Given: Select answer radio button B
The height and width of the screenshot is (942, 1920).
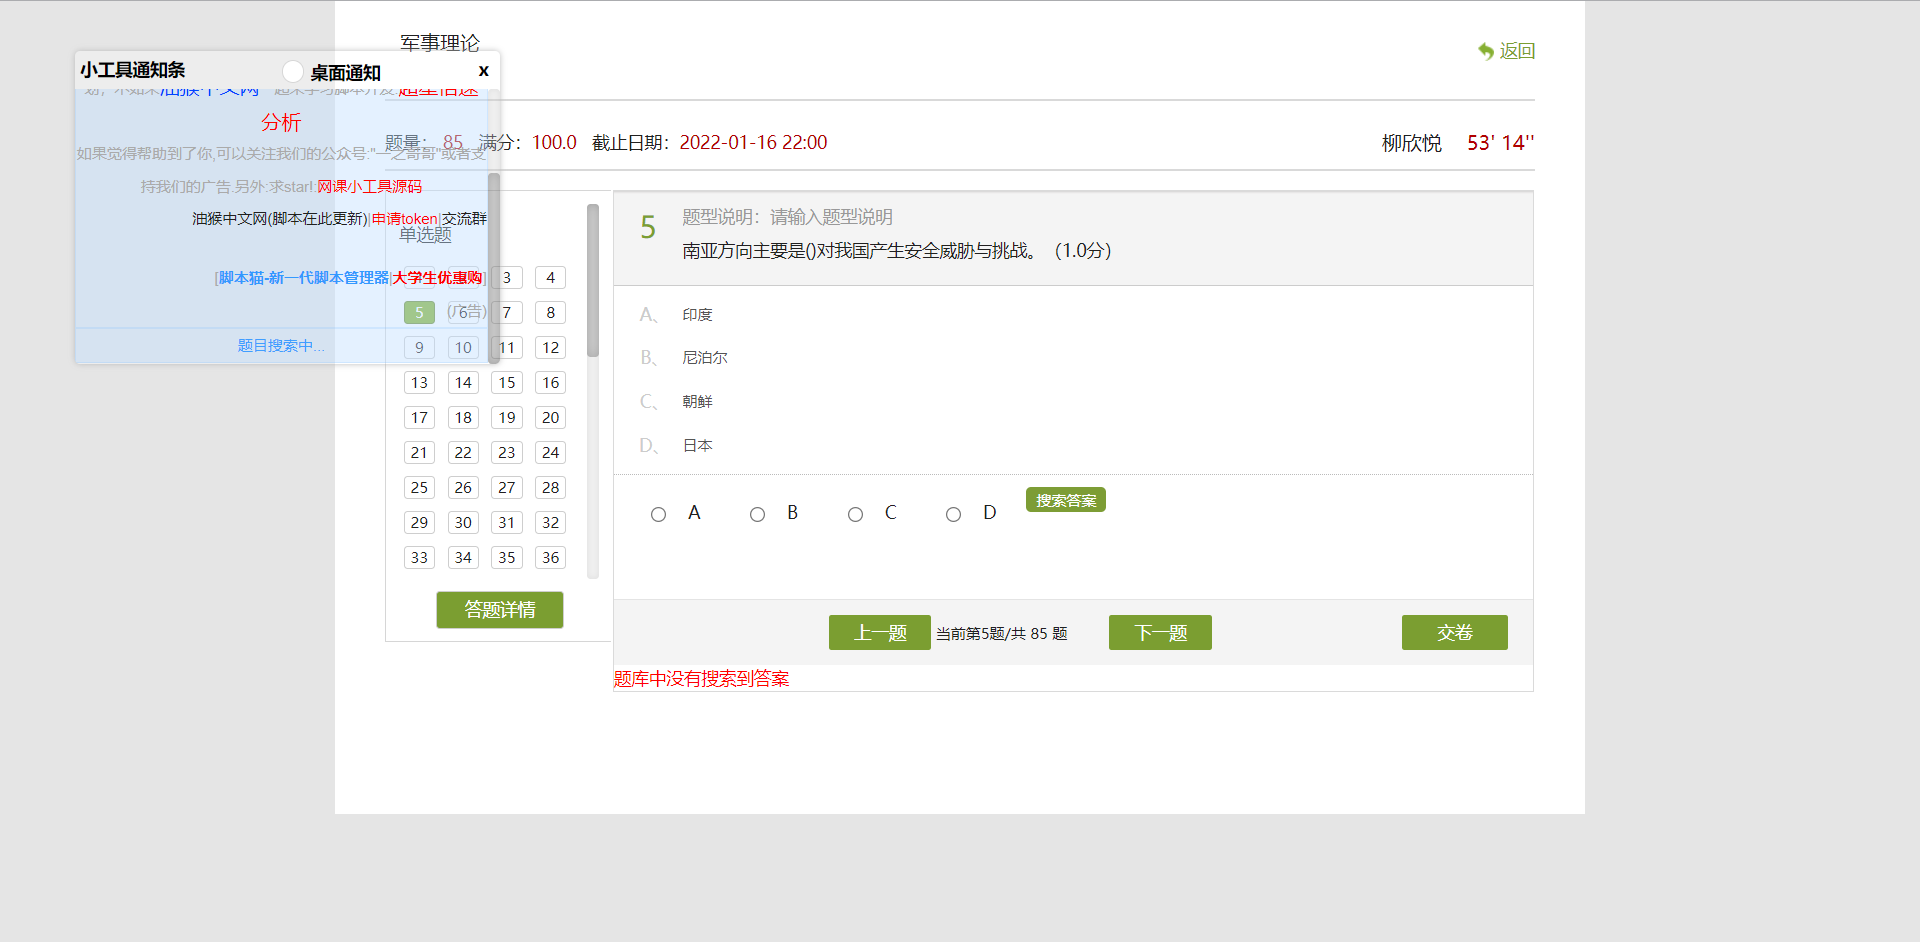Looking at the screenshot, I should pyautogui.click(x=757, y=514).
